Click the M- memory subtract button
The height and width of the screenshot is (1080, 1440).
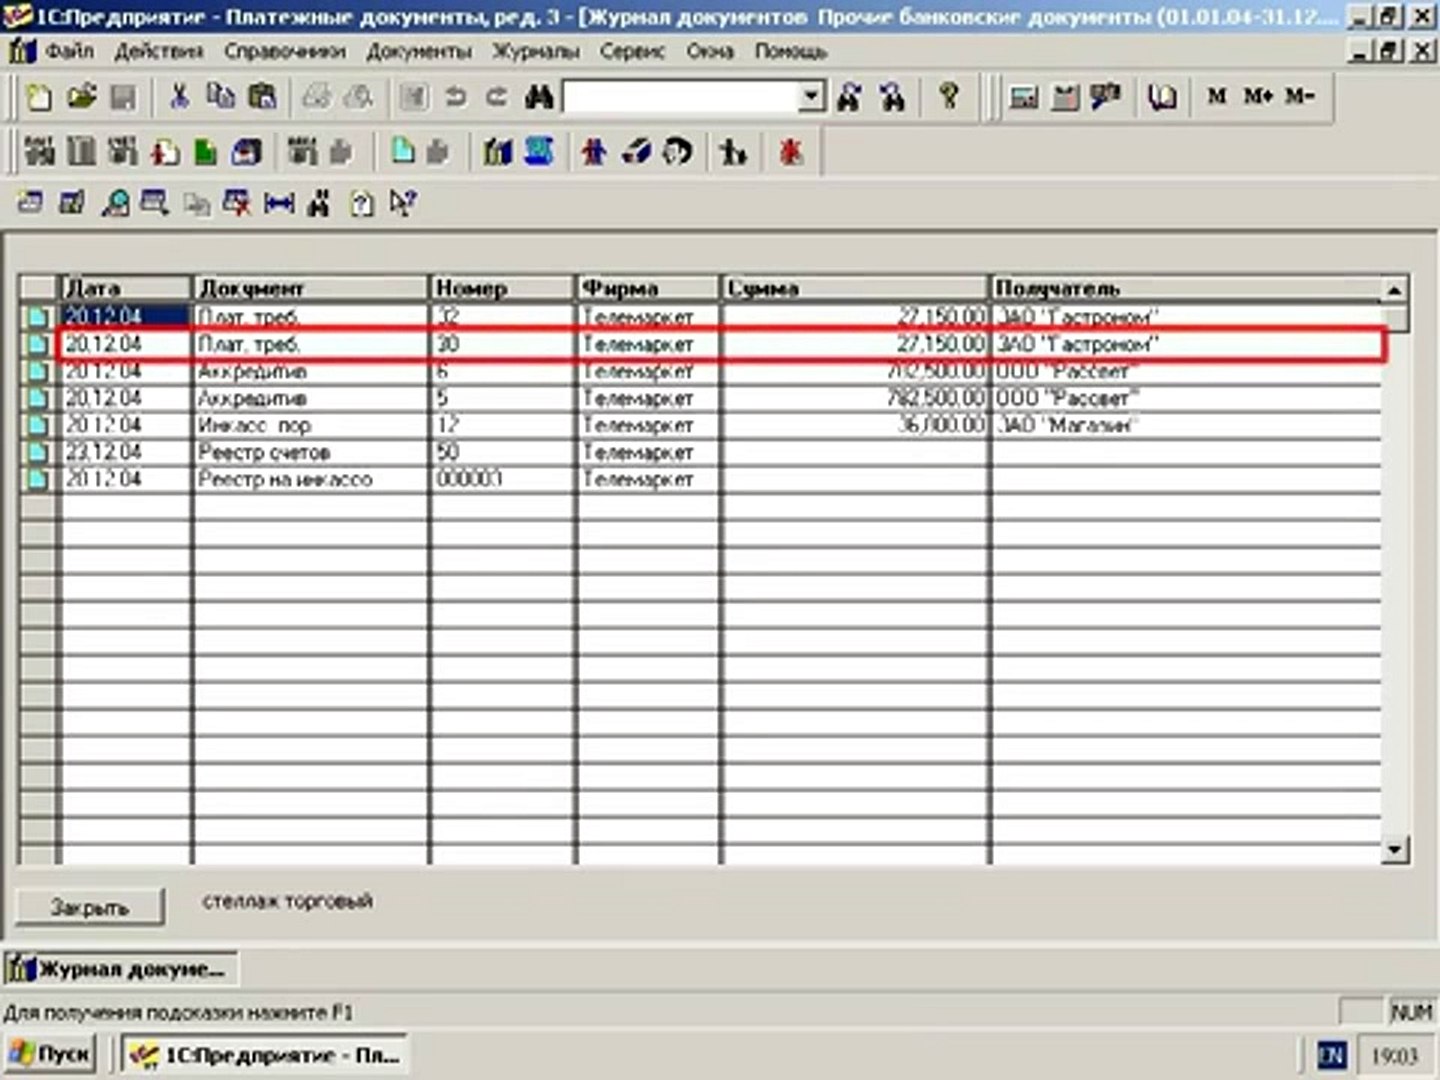(x=1300, y=96)
